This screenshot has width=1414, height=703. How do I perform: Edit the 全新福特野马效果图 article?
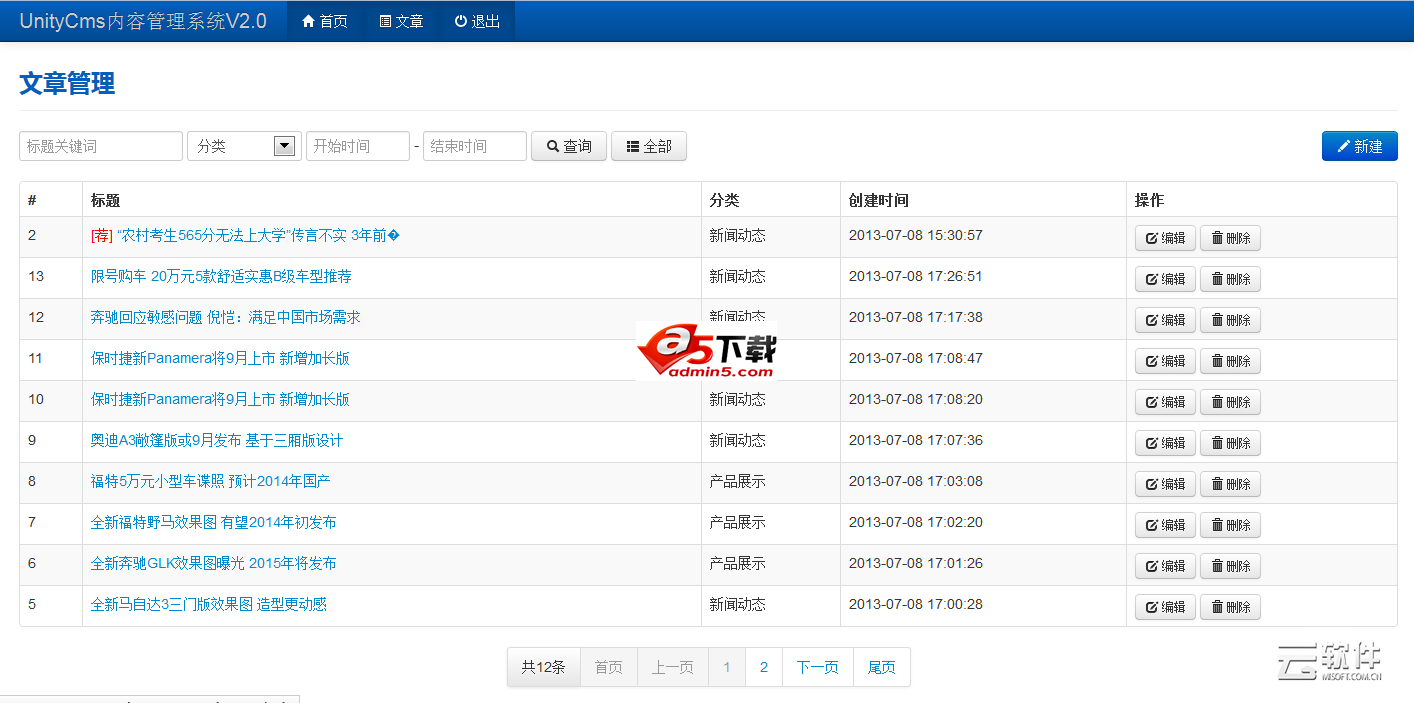coord(1165,525)
